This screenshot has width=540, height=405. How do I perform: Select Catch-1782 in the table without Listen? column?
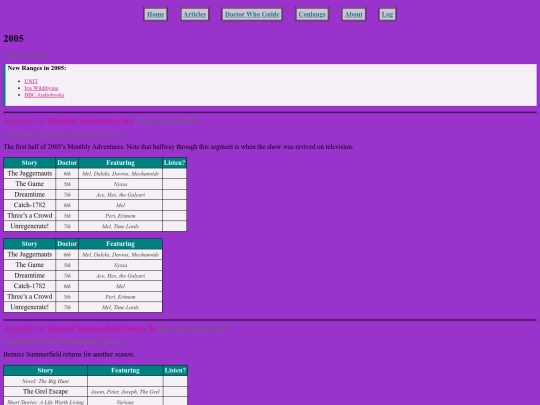click(30, 286)
